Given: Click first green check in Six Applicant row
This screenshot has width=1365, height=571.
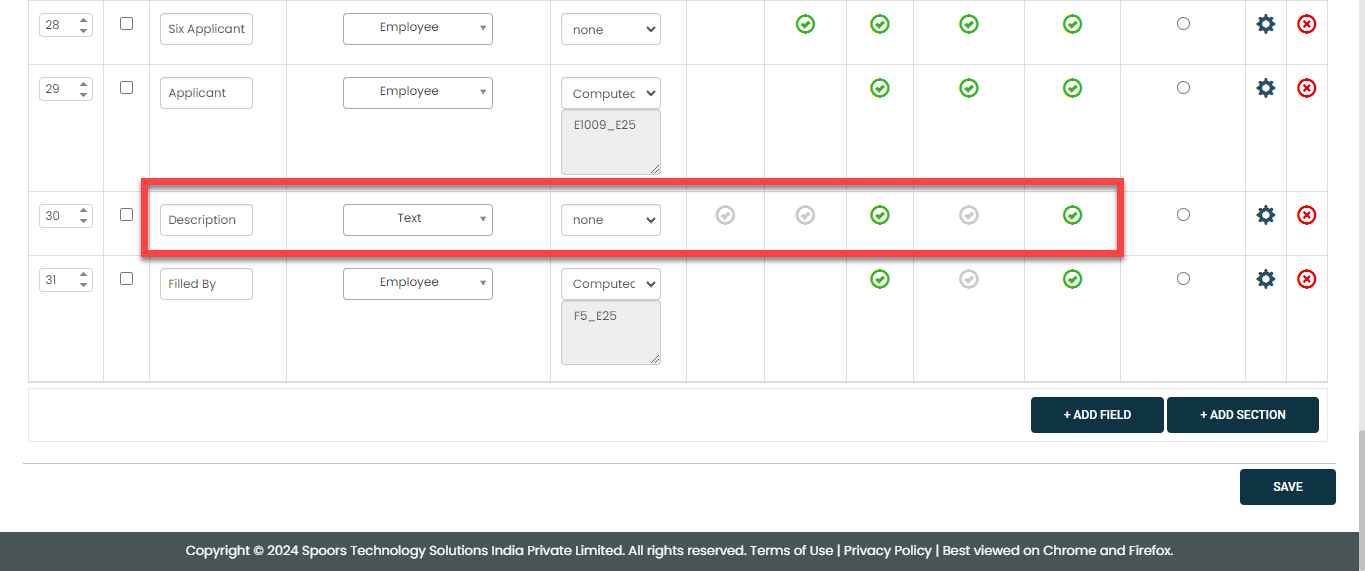Looking at the screenshot, I should tap(805, 24).
